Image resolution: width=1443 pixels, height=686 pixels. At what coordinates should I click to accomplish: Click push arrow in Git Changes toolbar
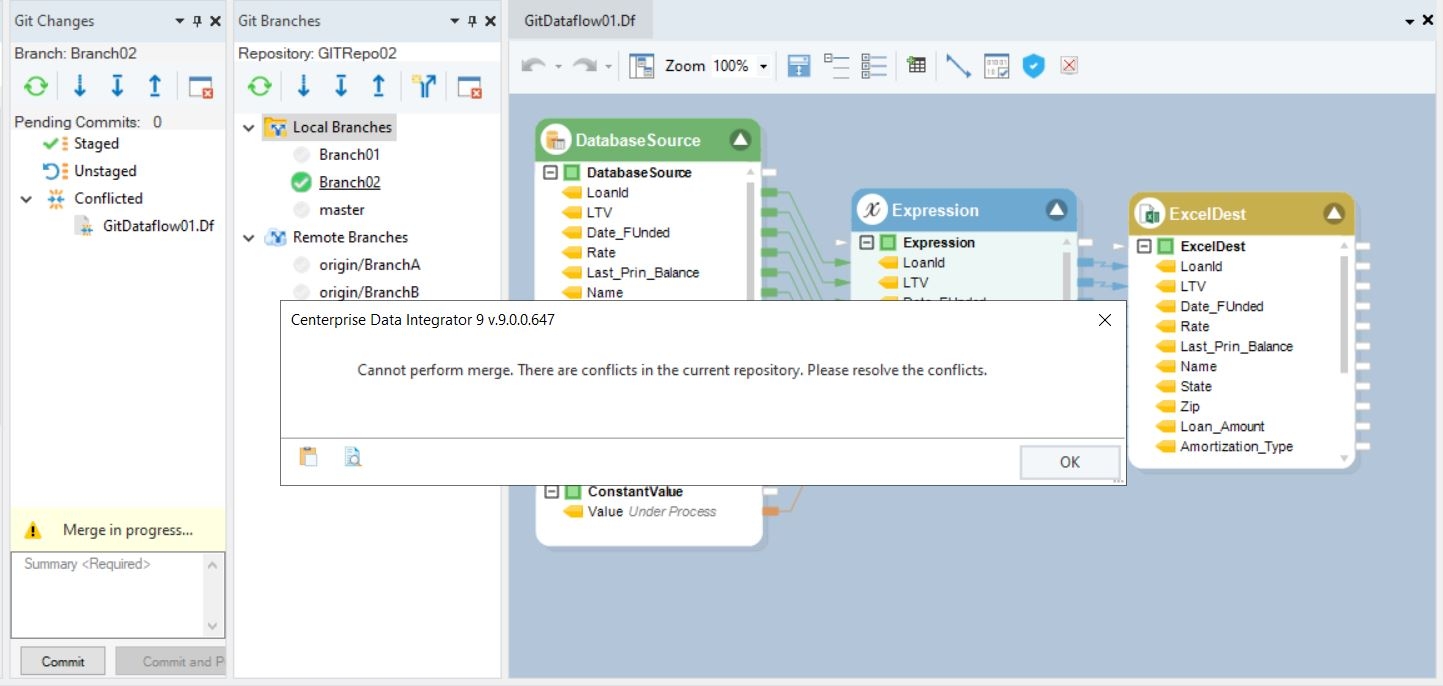(x=155, y=87)
